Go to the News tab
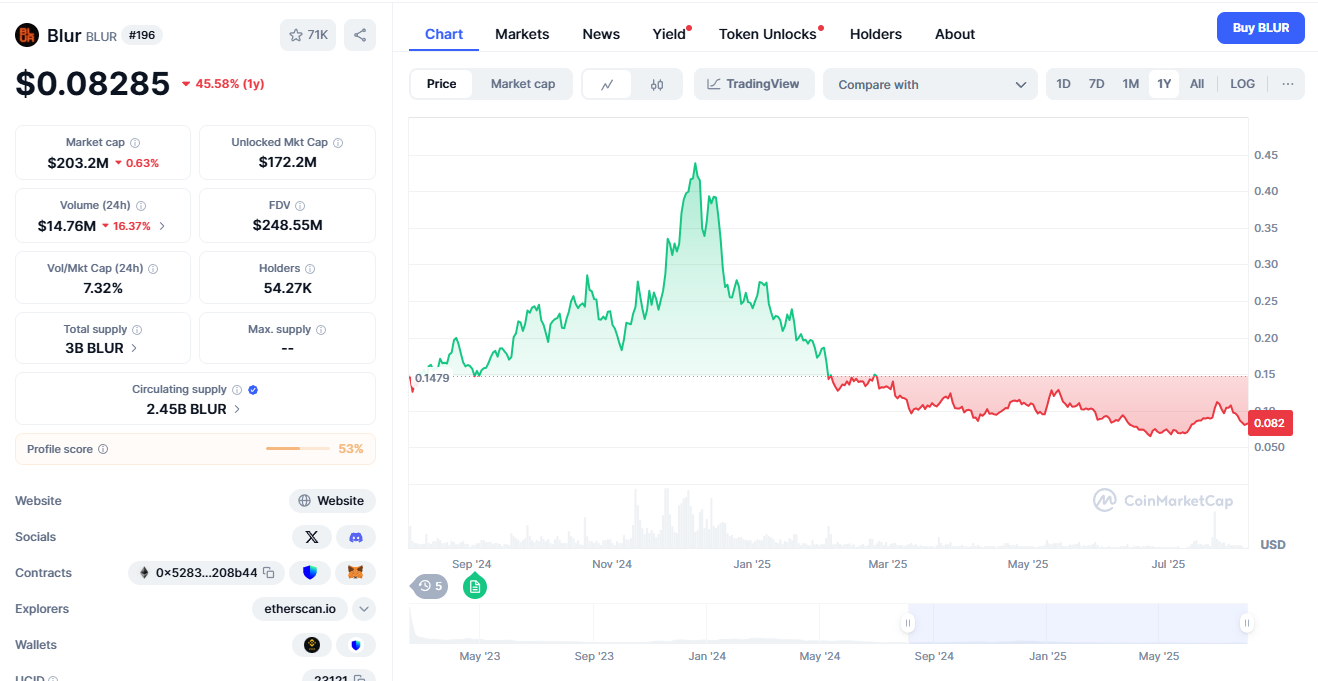Screen dimensions: 1318x681 [x=601, y=34]
